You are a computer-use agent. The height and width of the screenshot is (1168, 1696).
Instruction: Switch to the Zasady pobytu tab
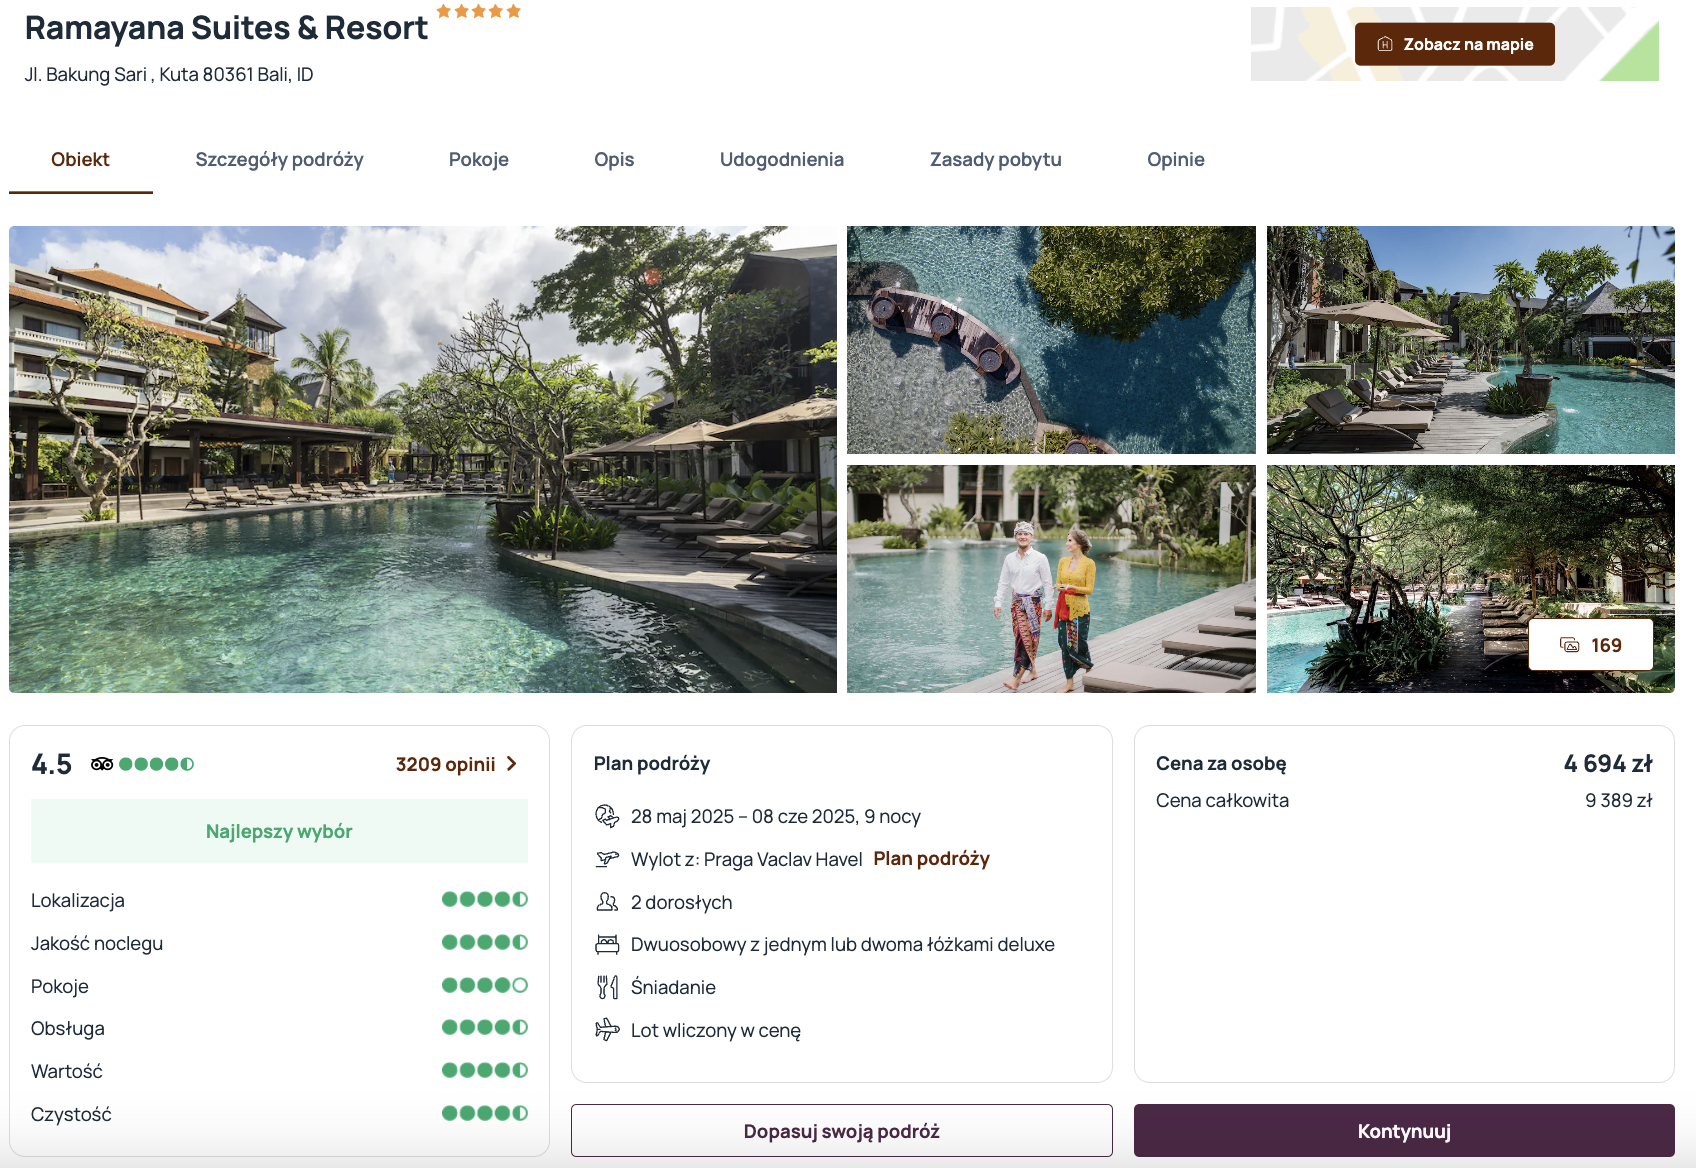[995, 160]
